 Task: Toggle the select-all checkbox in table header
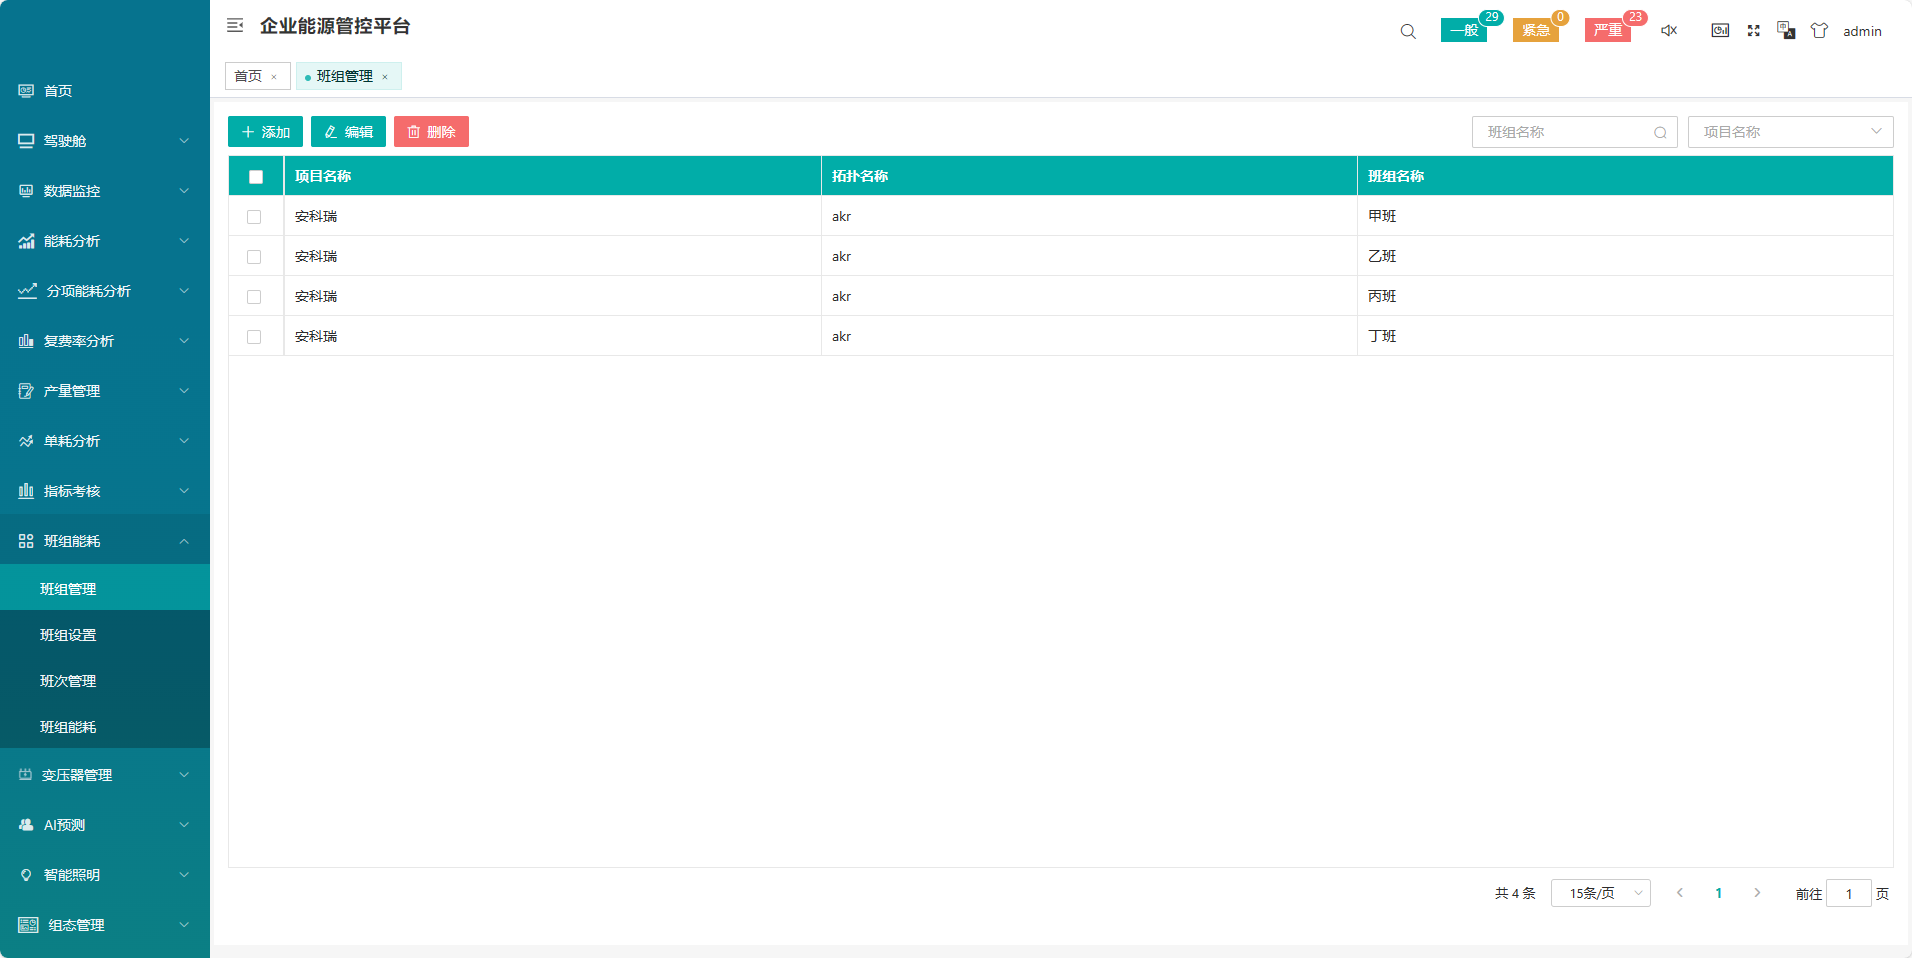point(256,177)
